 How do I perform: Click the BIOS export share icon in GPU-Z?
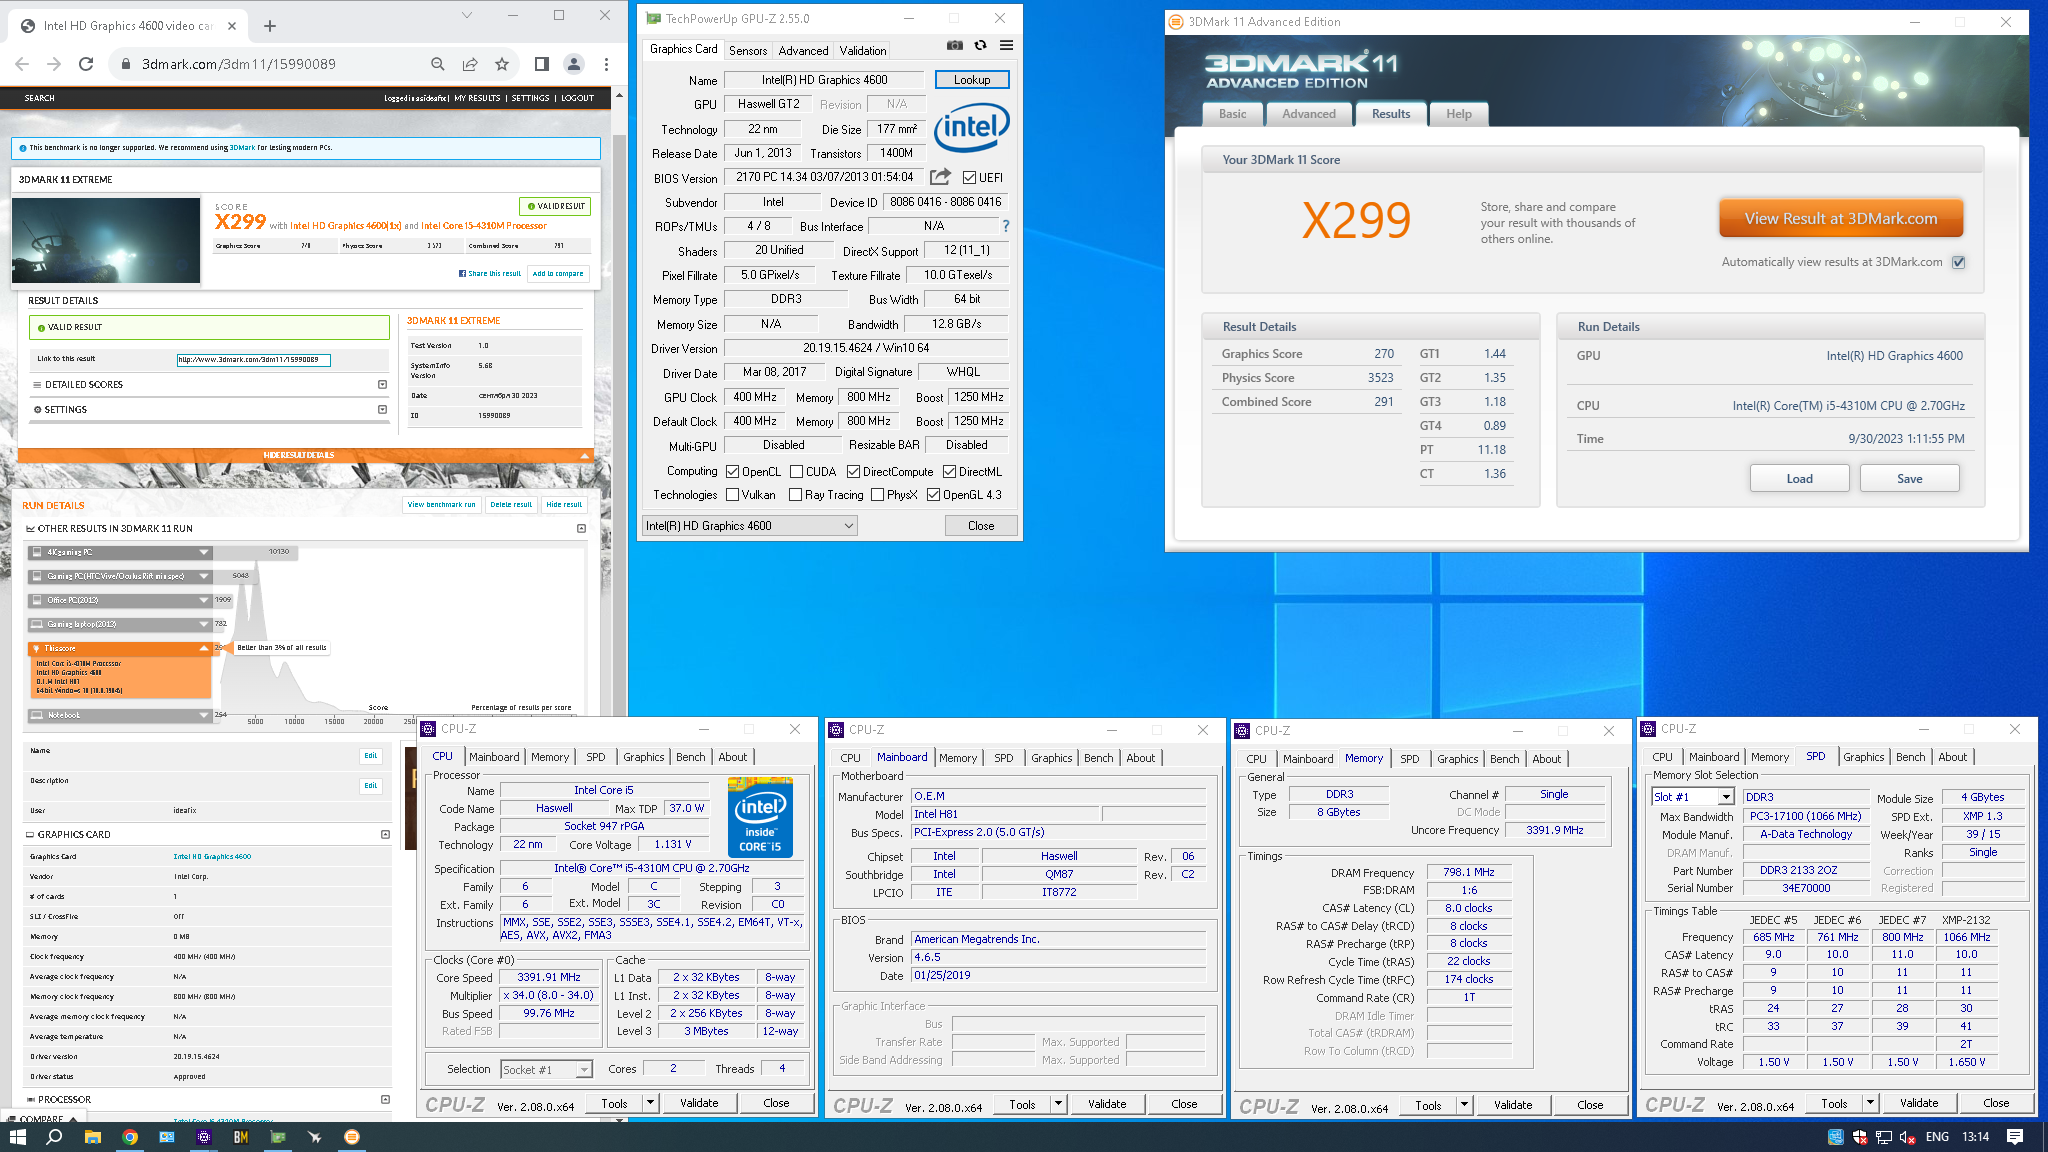(940, 177)
